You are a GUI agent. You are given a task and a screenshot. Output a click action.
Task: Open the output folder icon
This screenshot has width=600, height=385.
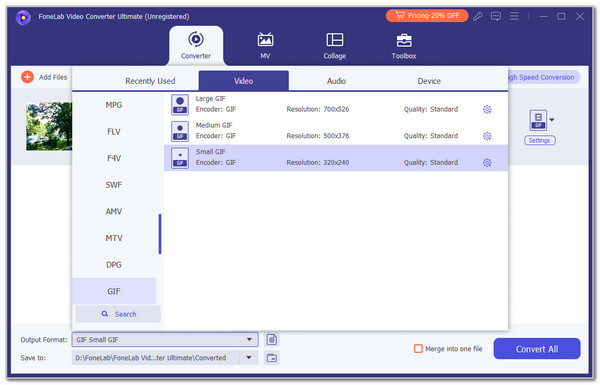[272, 358]
